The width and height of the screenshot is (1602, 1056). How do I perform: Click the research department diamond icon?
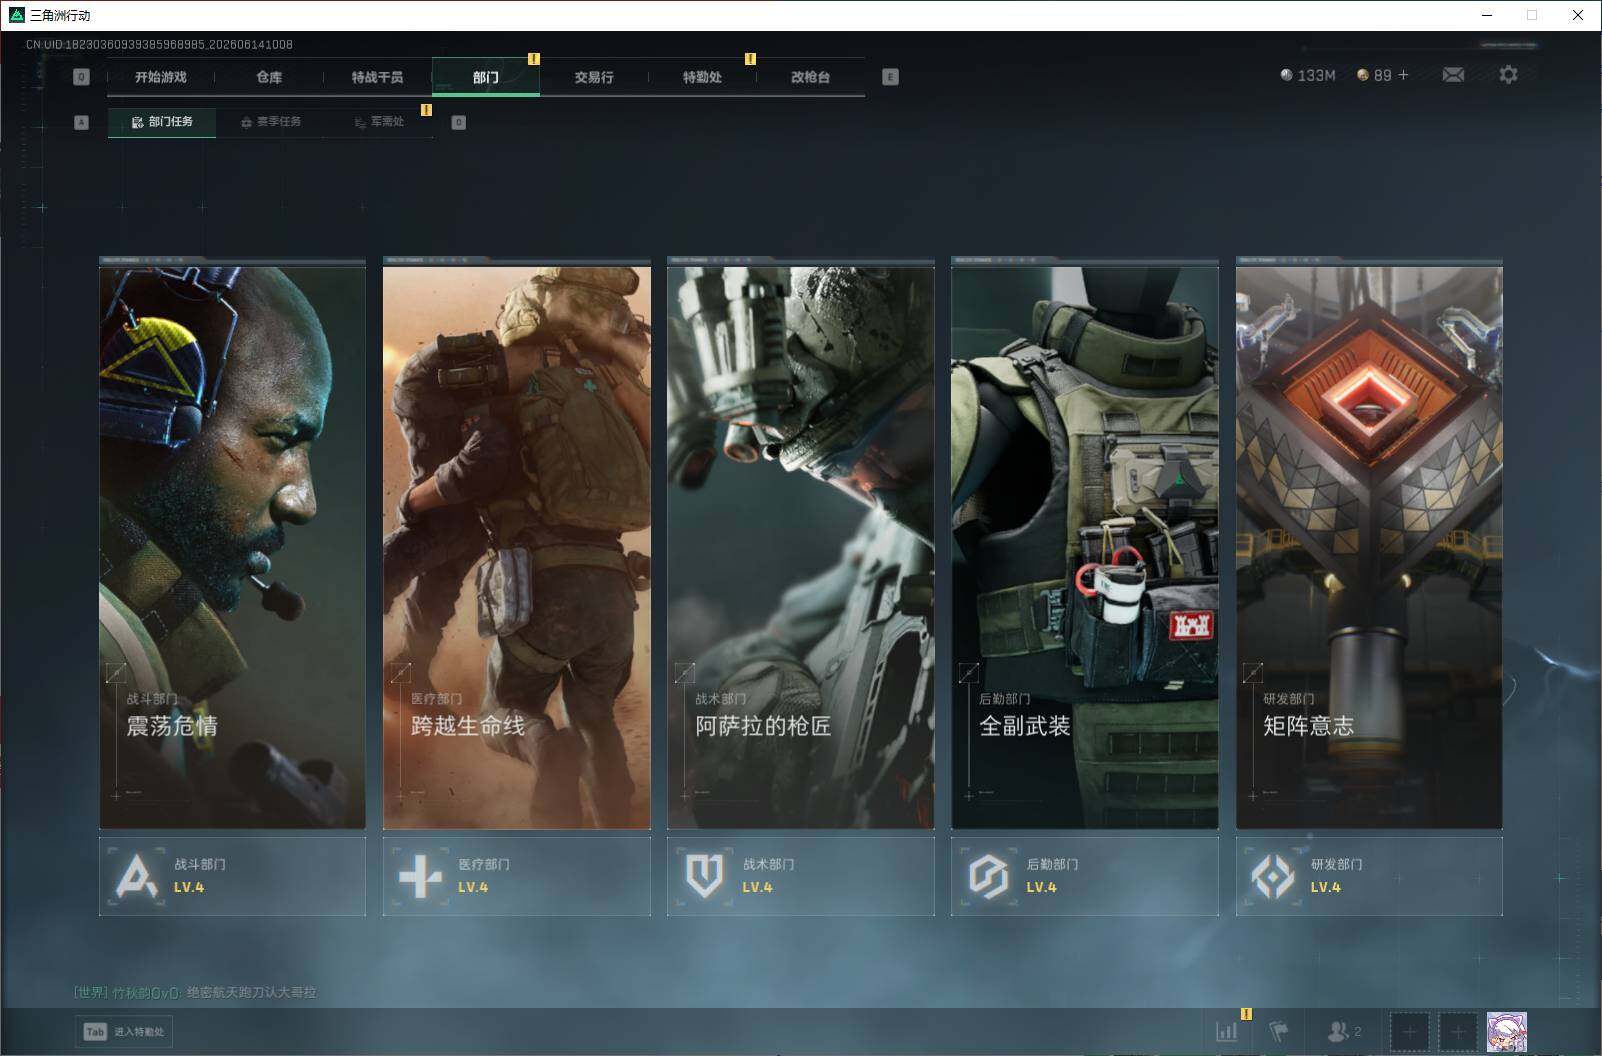pos(1272,877)
